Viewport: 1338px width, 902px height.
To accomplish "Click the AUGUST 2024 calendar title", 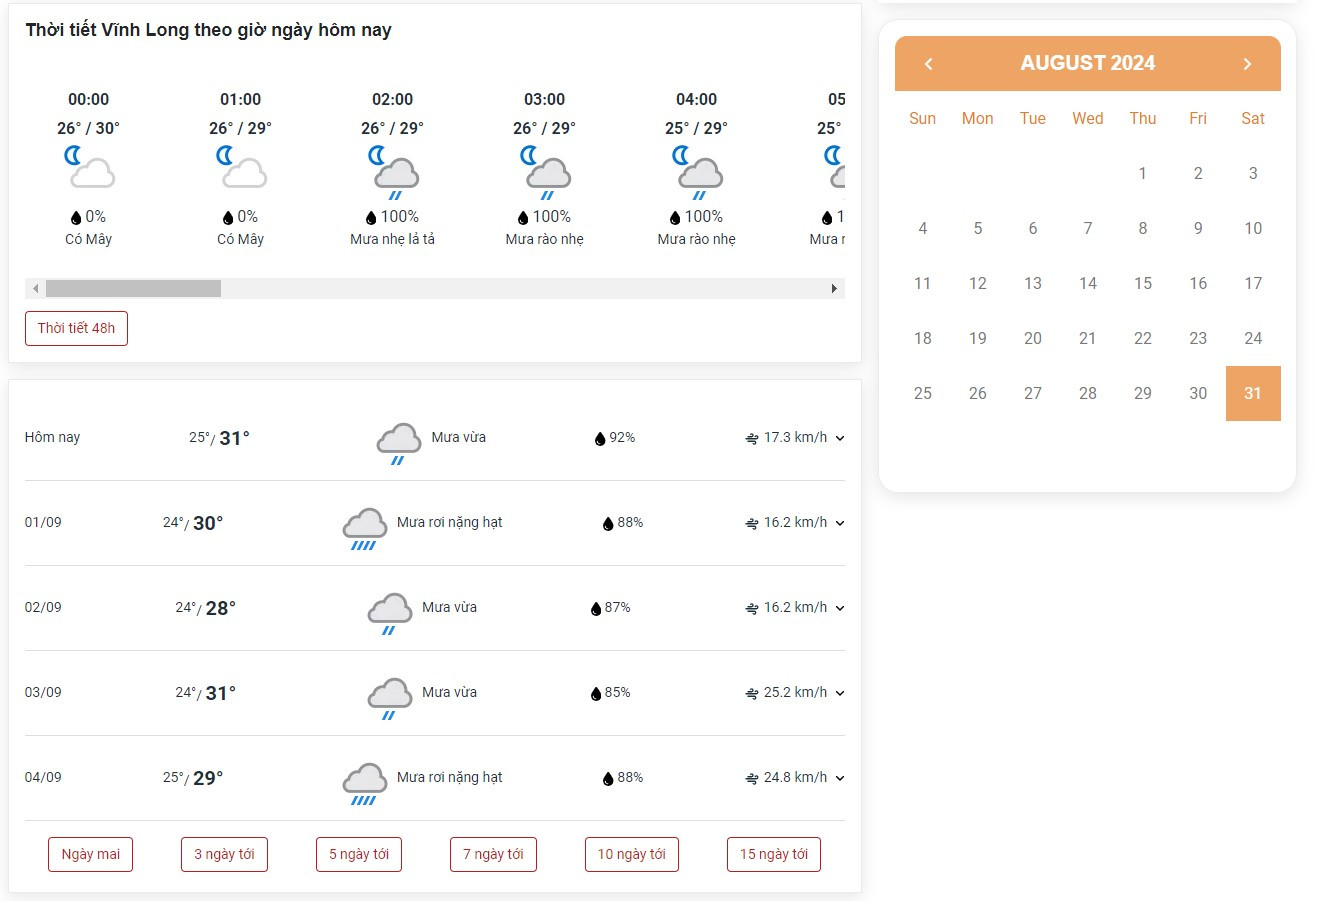I will coord(1088,63).
